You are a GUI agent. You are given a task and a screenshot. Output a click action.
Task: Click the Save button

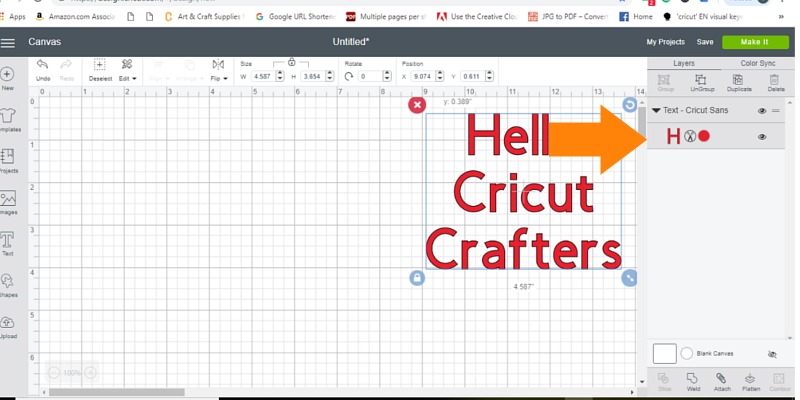pyautogui.click(x=705, y=42)
